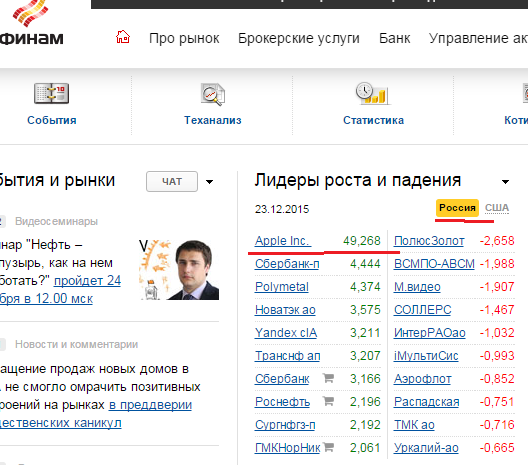Screen dimensions: 528x465
Task: Click the Лидеры роста и падения heading
Action: 358,180
